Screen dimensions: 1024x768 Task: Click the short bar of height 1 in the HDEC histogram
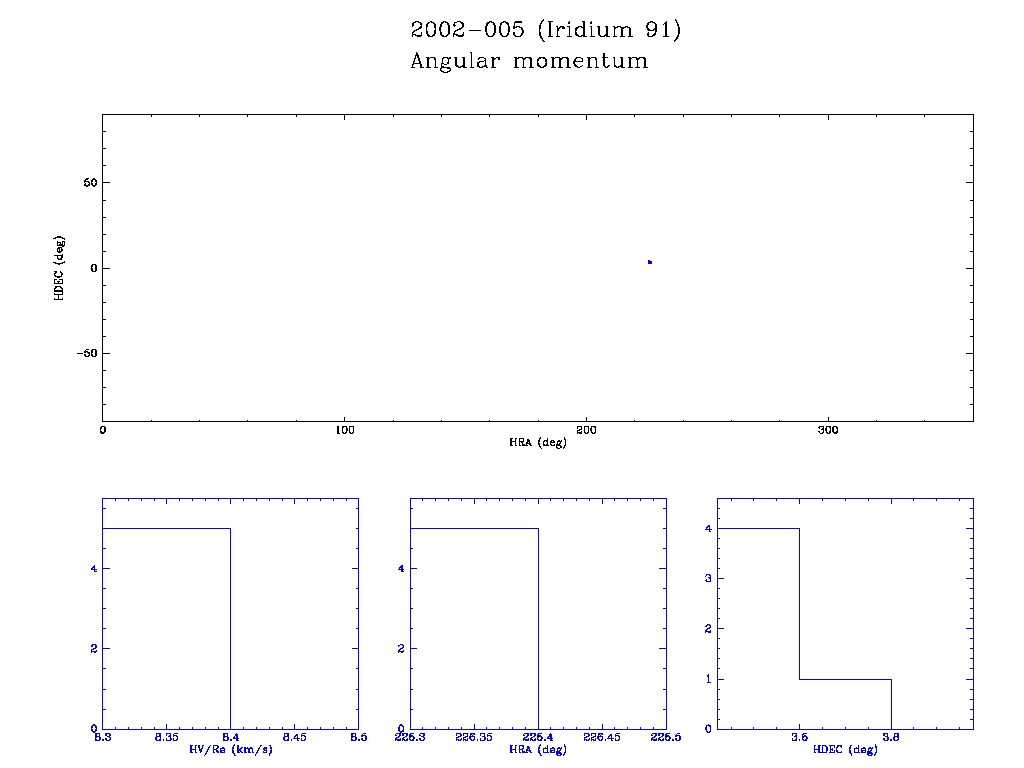click(845, 704)
